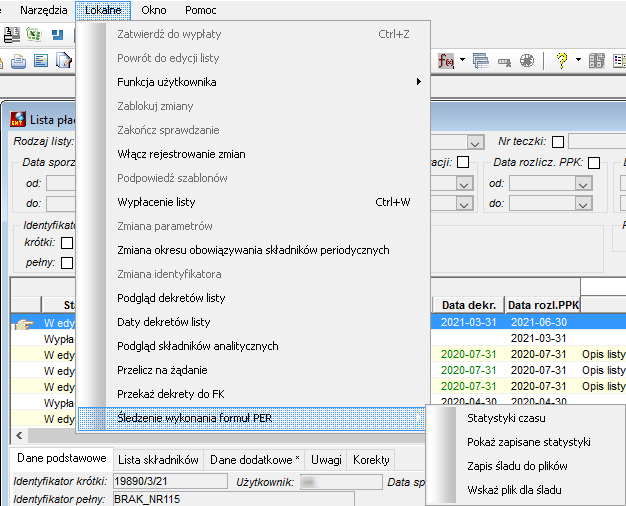Viewport: 626px width, 506px height.
Task: Click the document with pencil edit icon
Action: 63,61
